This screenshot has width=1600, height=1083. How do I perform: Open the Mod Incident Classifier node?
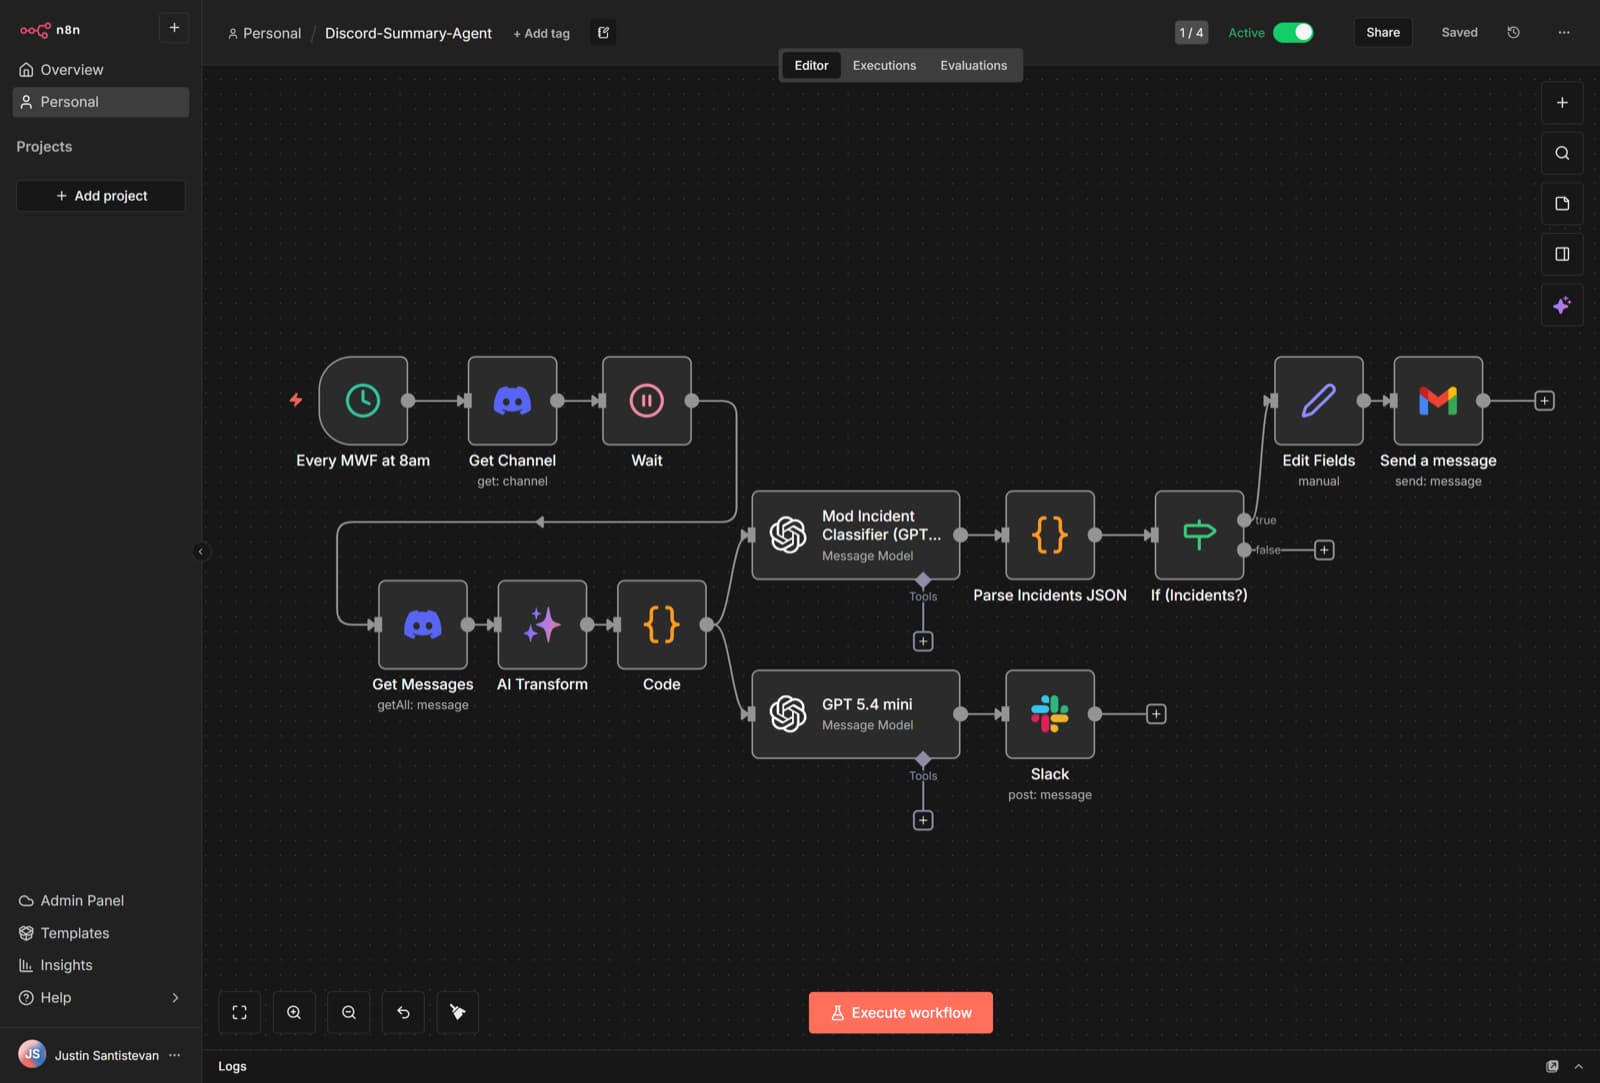click(856, 535)
